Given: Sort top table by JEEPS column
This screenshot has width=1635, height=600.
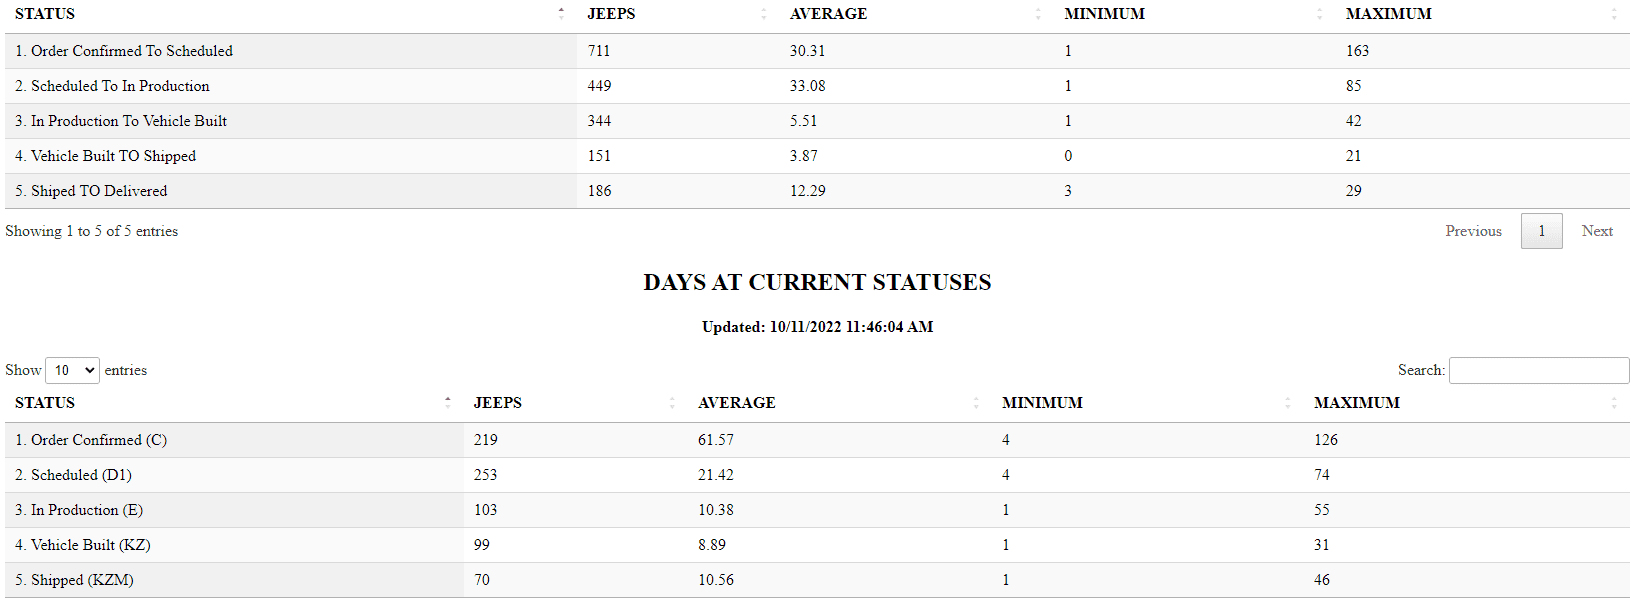Looking at the screenshot, I should click(678, 14).
